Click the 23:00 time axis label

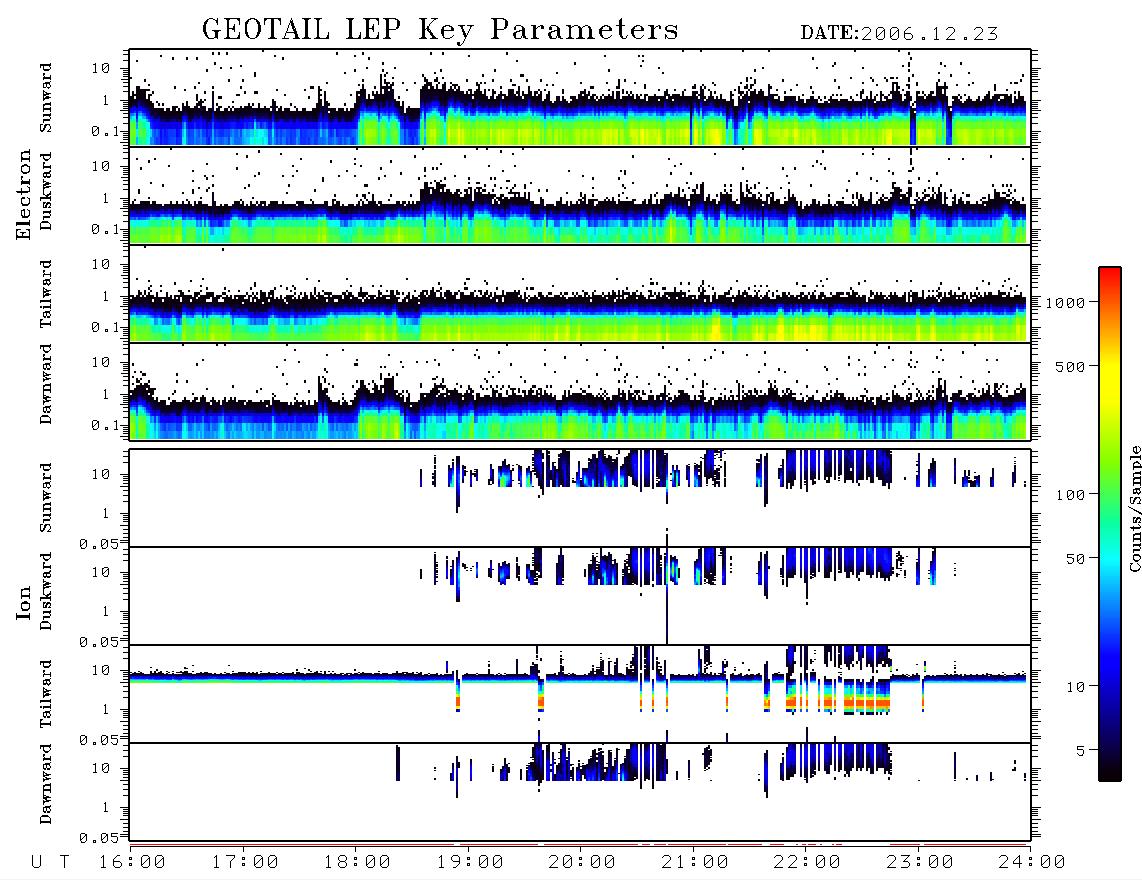921,862
